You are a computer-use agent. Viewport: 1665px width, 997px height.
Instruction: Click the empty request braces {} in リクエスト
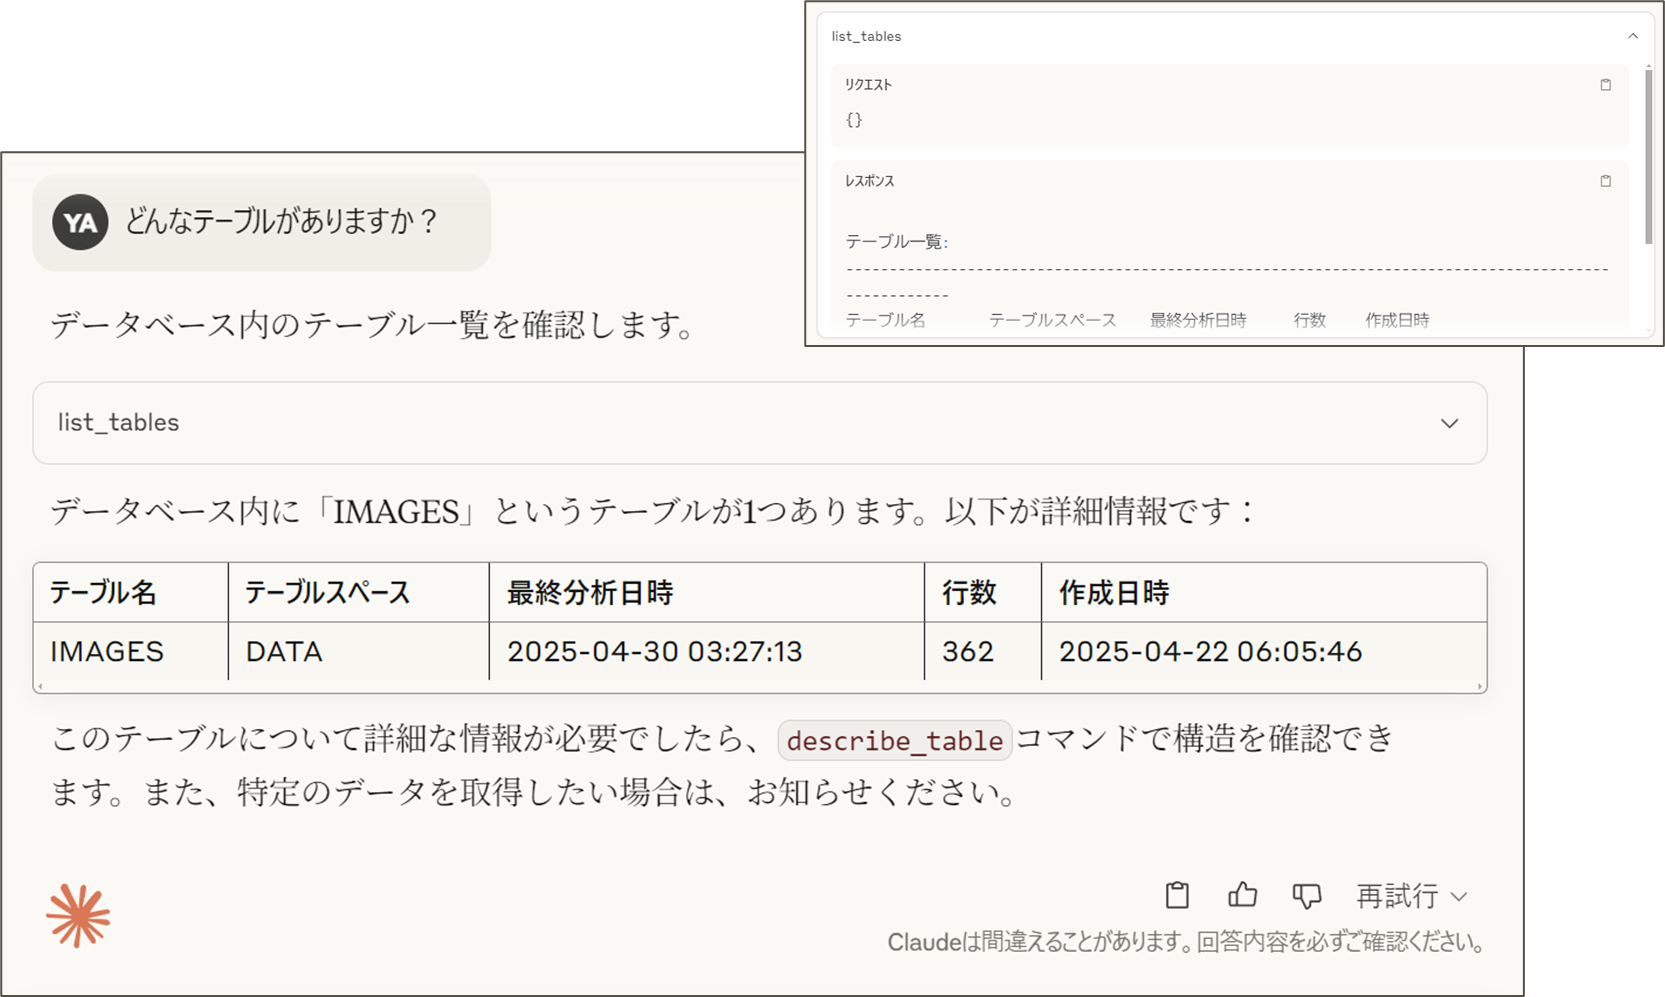click(x=855, y=120)
